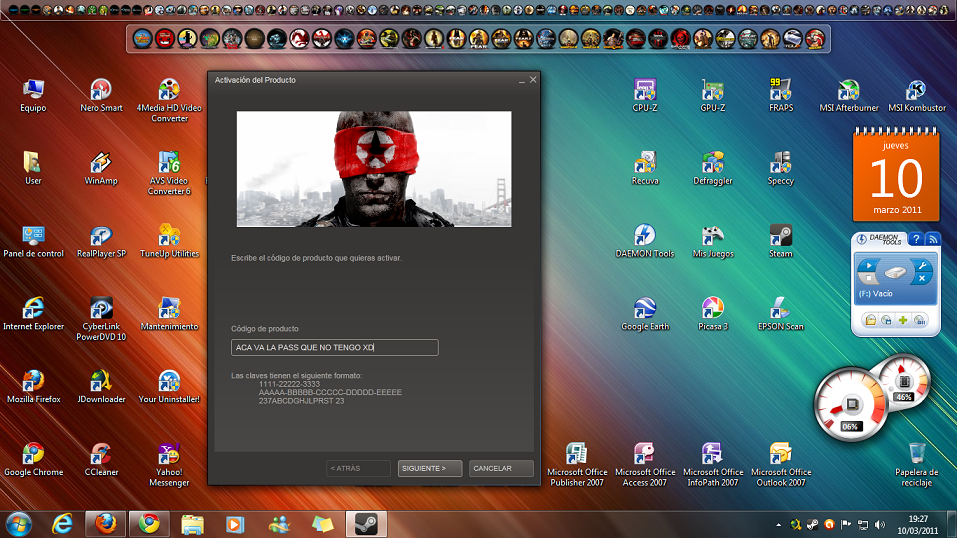Screen dimensions: 957x538
Task: Click the wrench settings icon in DAEMON Tools gadget
Action: pyautogui.click(x=922, y=266)
